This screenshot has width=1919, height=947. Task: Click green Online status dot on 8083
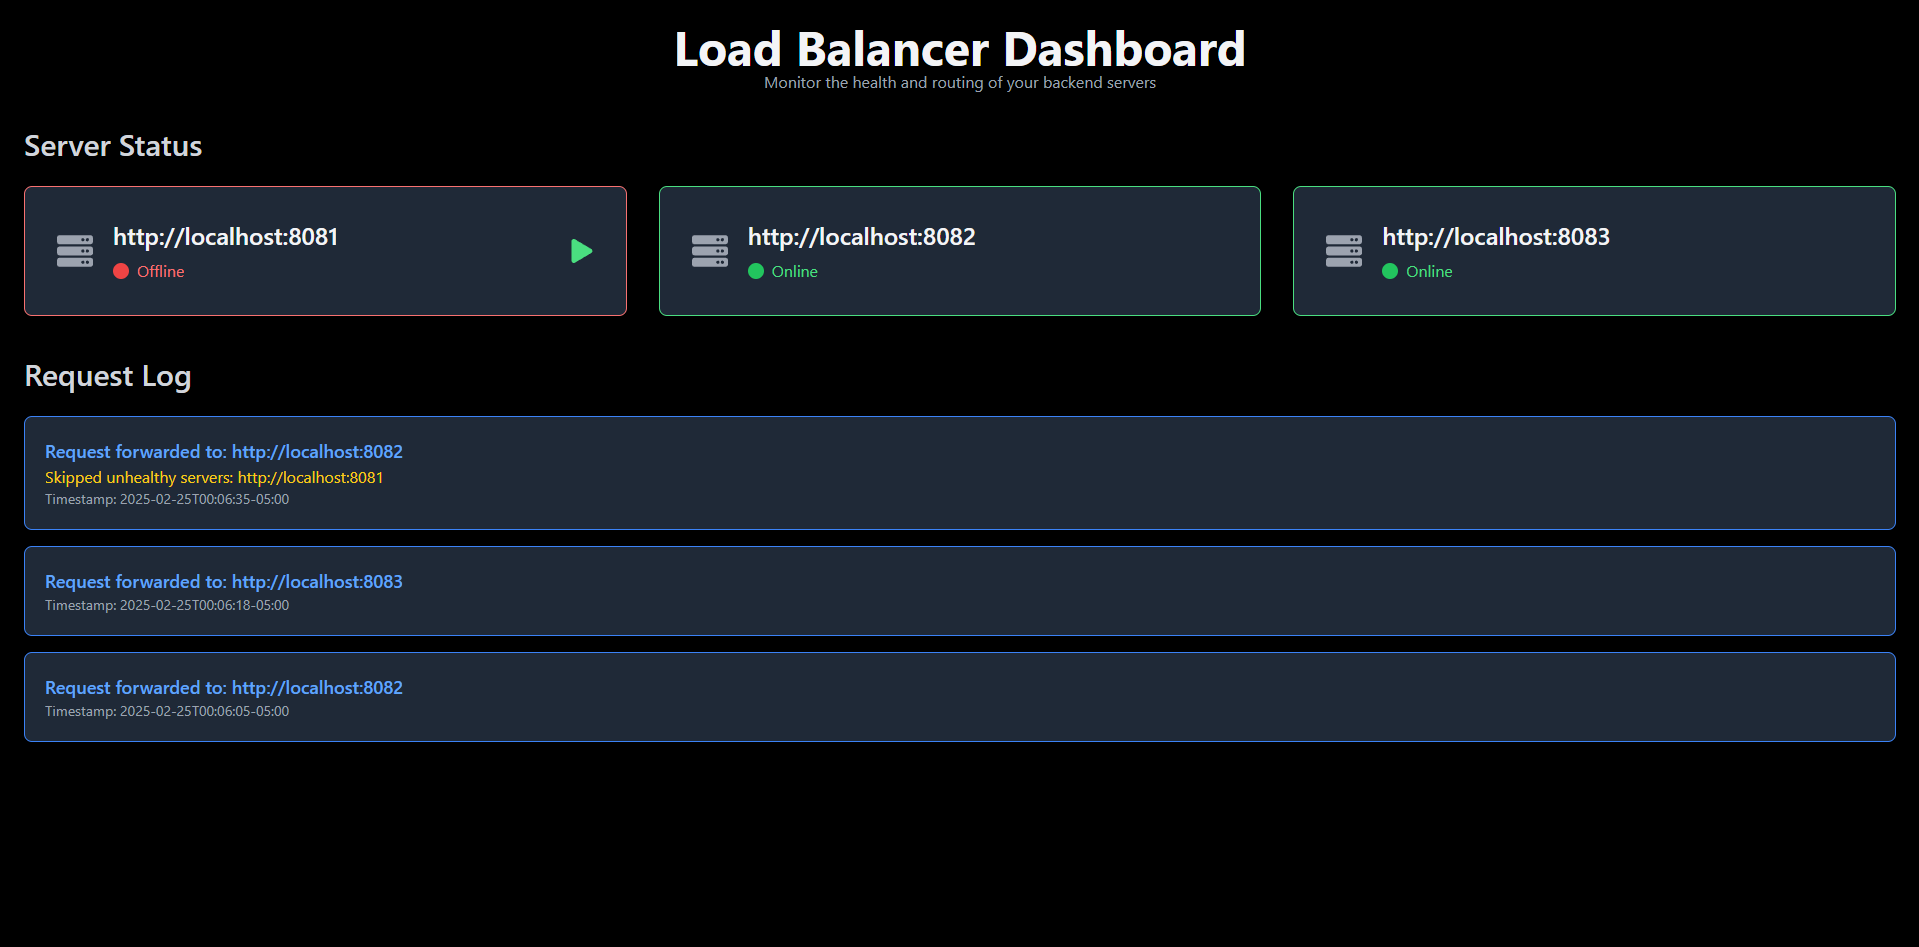point(1390,271)
